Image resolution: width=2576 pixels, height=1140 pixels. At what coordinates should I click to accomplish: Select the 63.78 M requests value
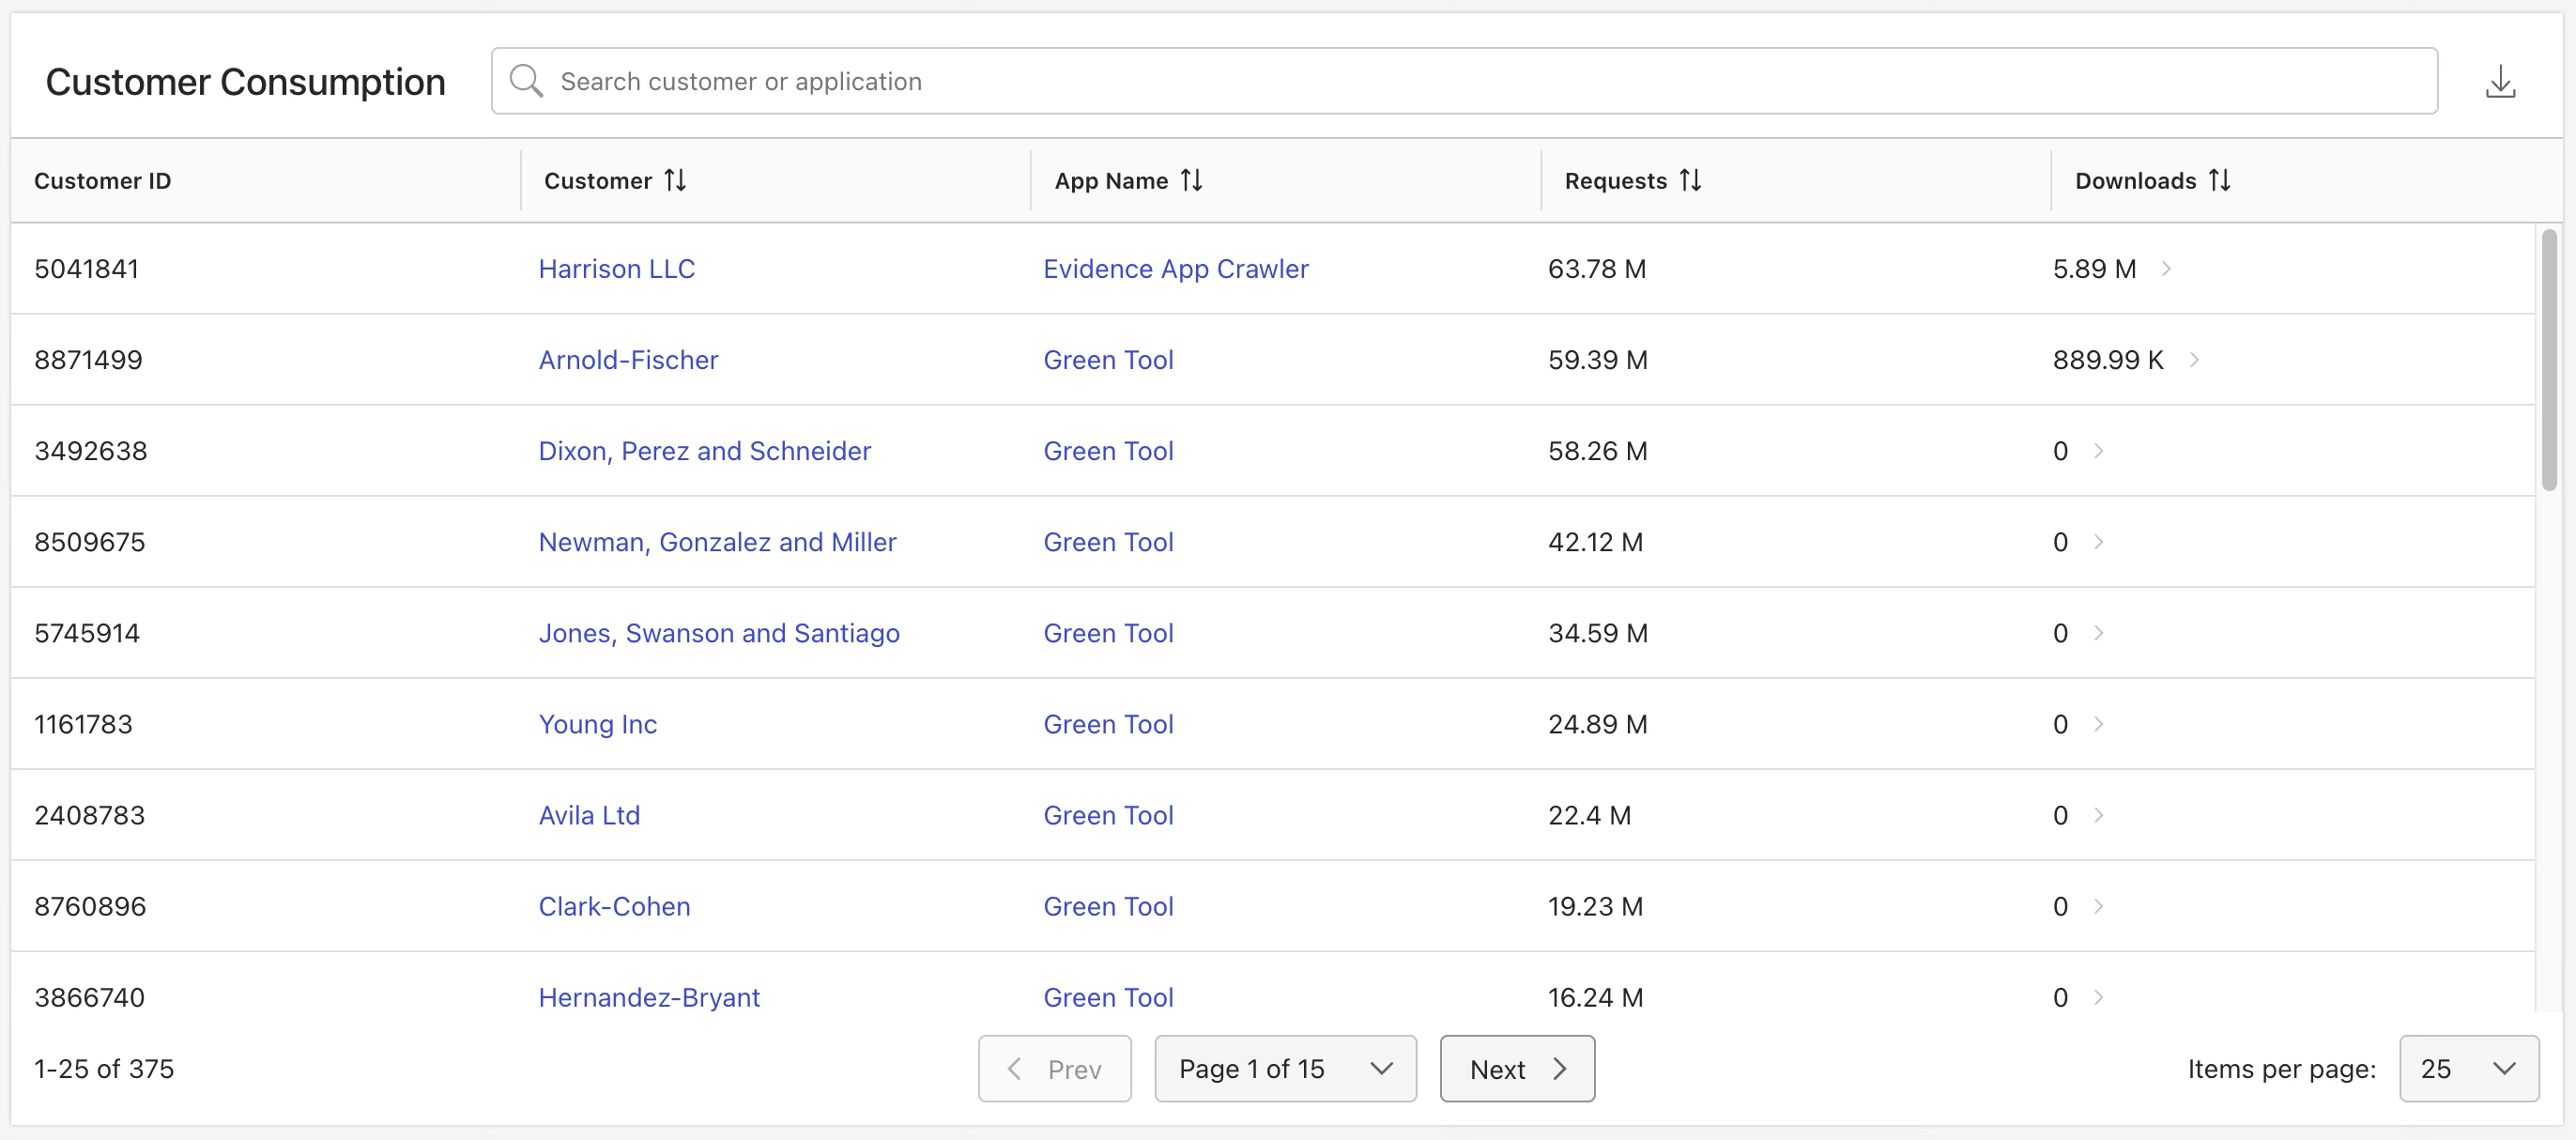[x=1596, y=268]
